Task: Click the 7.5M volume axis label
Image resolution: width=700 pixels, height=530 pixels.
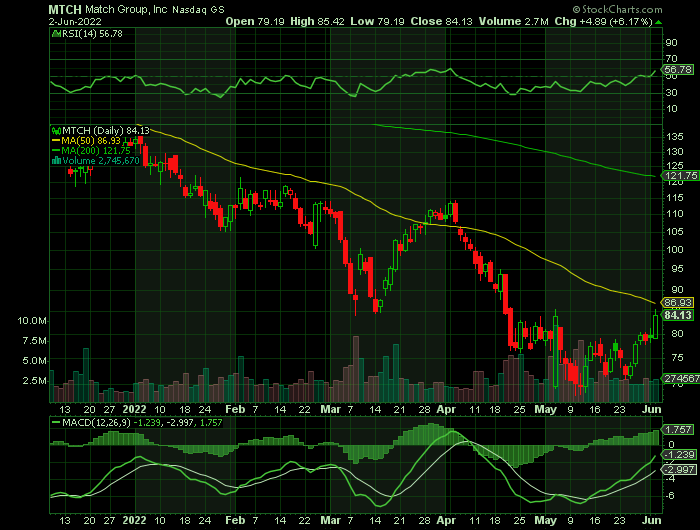Action: pyautogui.click(x=34, y=341)
